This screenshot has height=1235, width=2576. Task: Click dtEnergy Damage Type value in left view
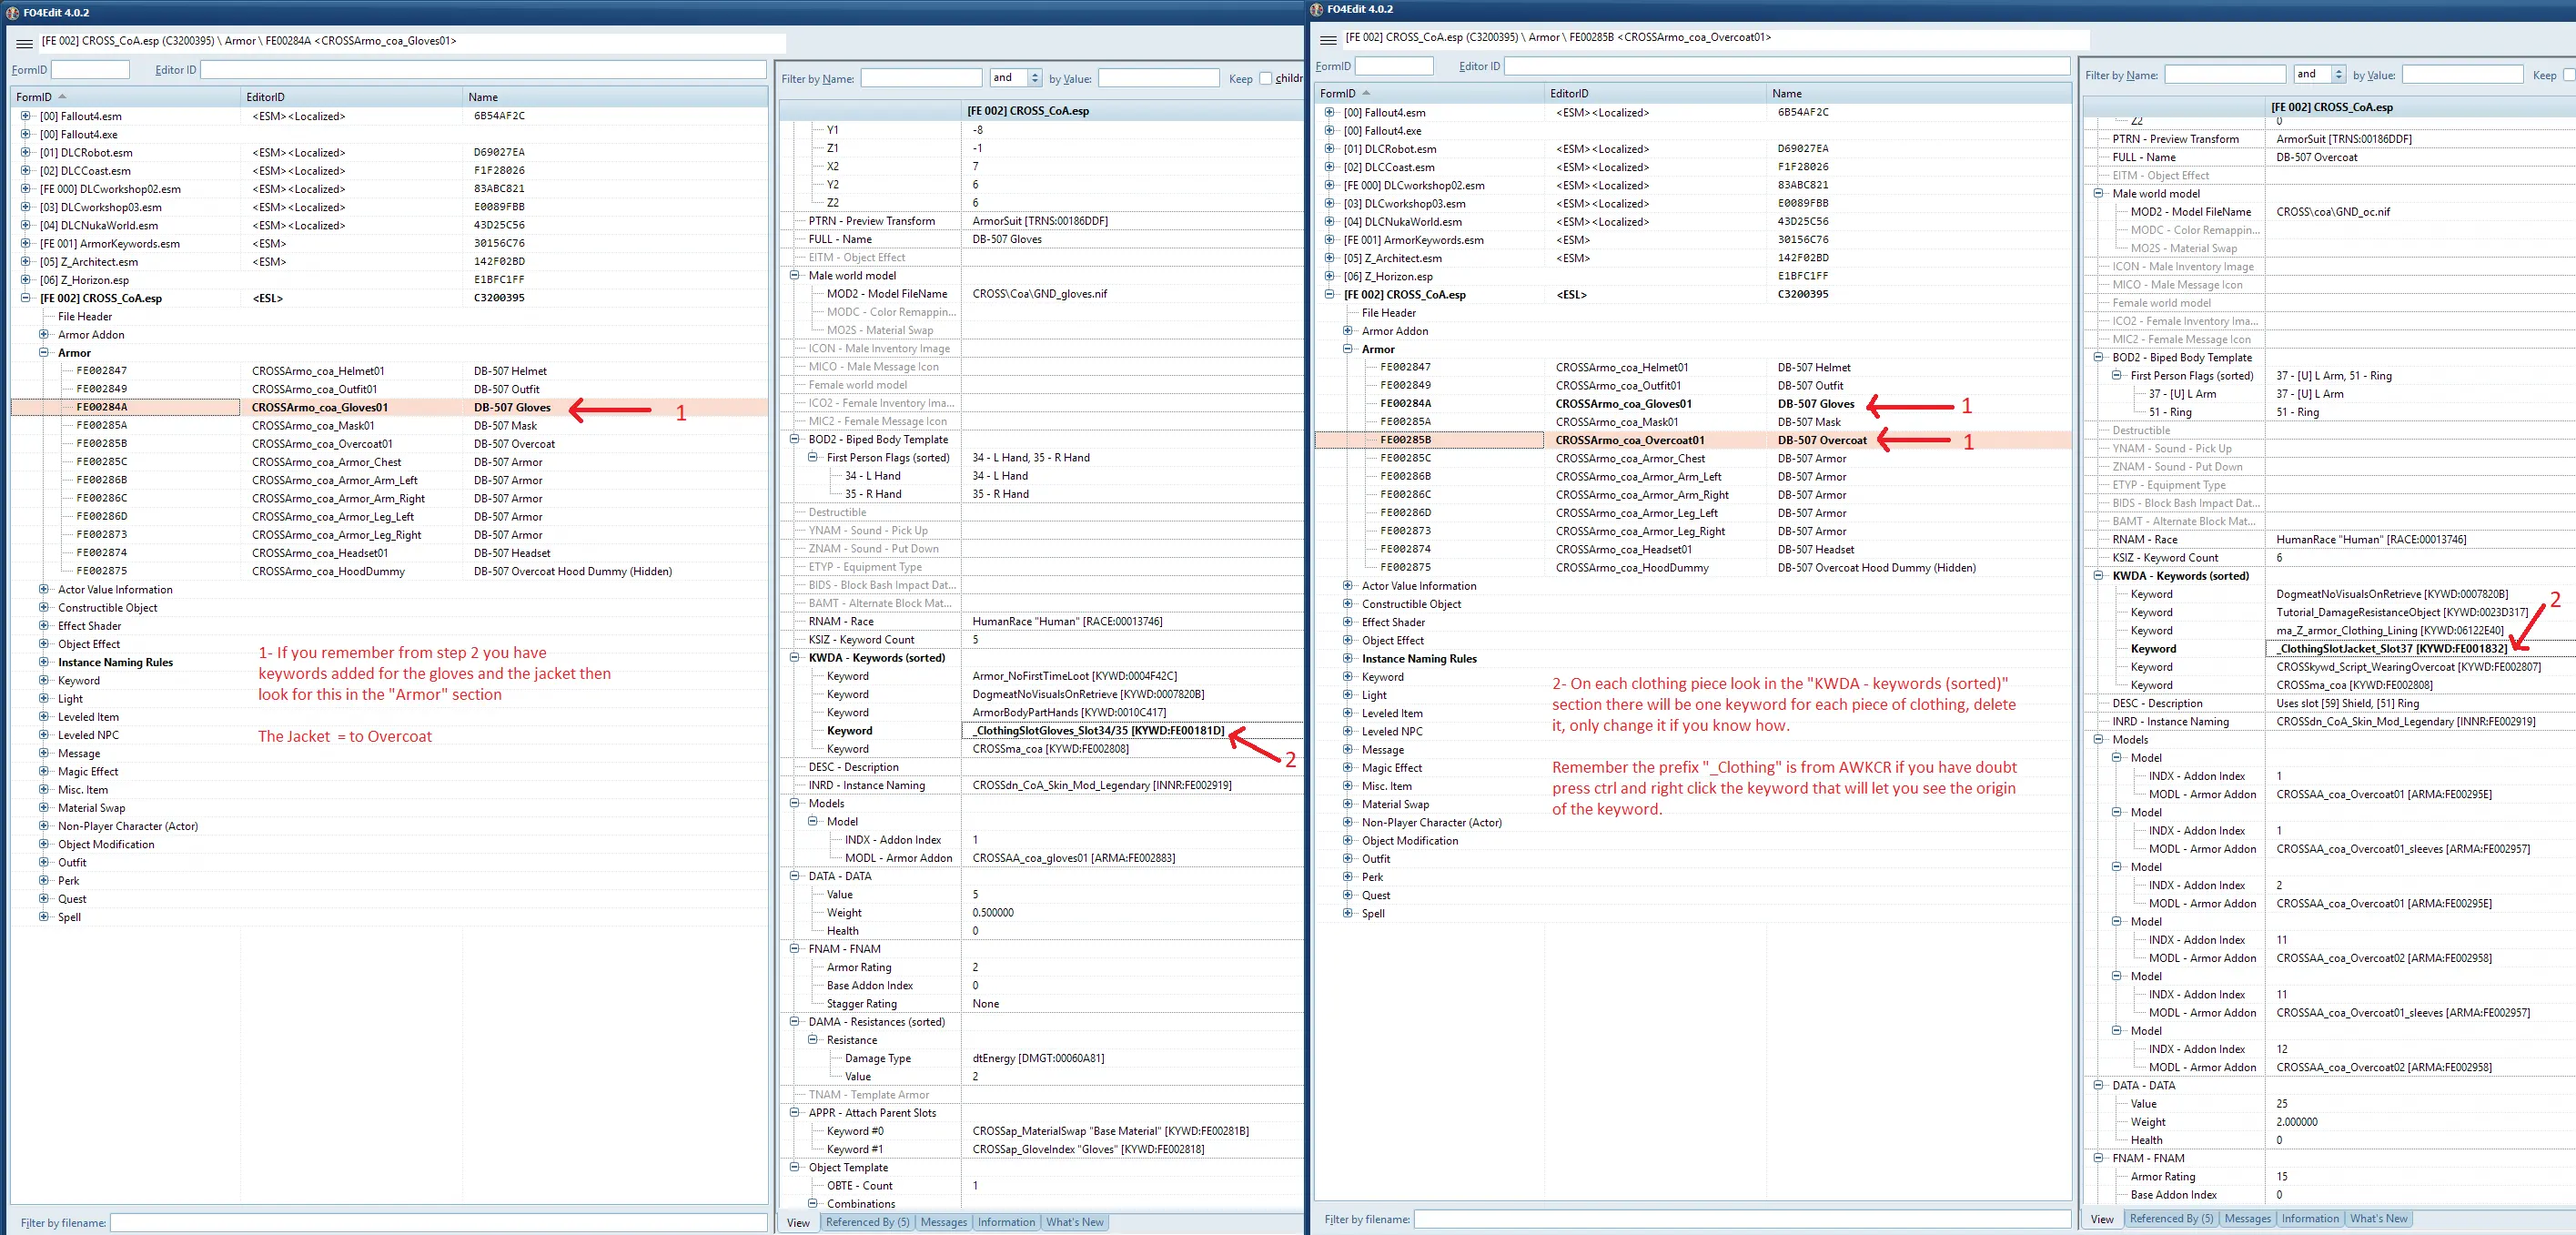click(x=1038, y=1058)
